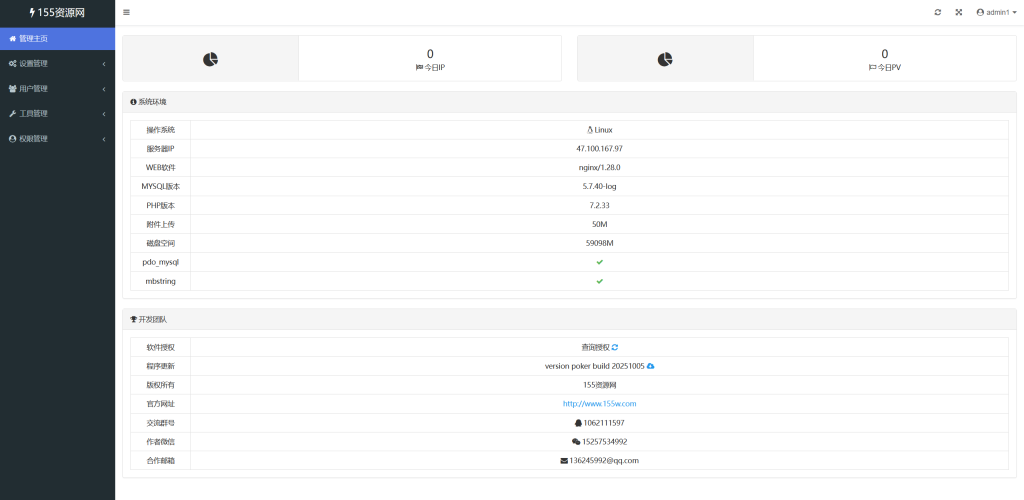Toggle fullscreen mode with the expand icon
The image size is (1024, 500).
point(958,12)
